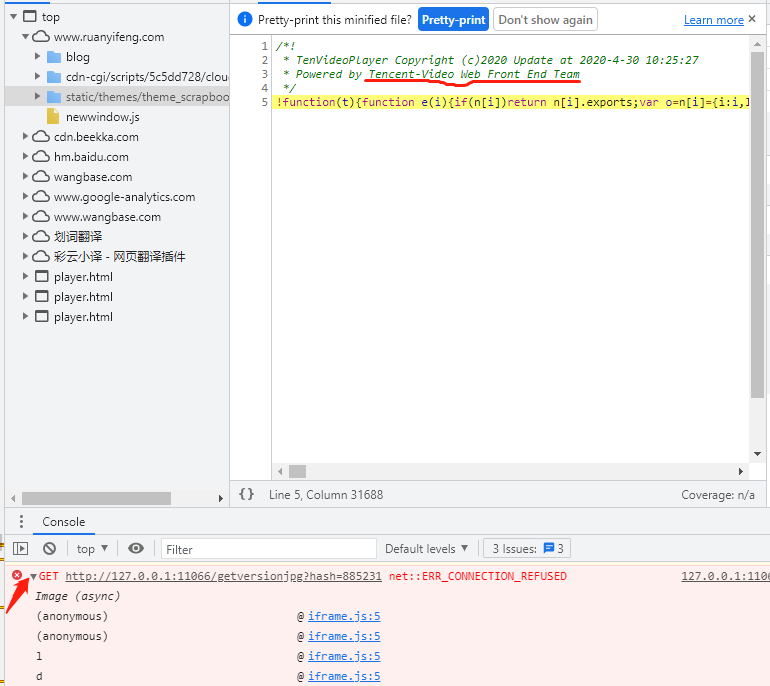Viewport: 770px width, 686px height.
Task: Open the three-dot drawer menu beside Console
Action: 21,522
